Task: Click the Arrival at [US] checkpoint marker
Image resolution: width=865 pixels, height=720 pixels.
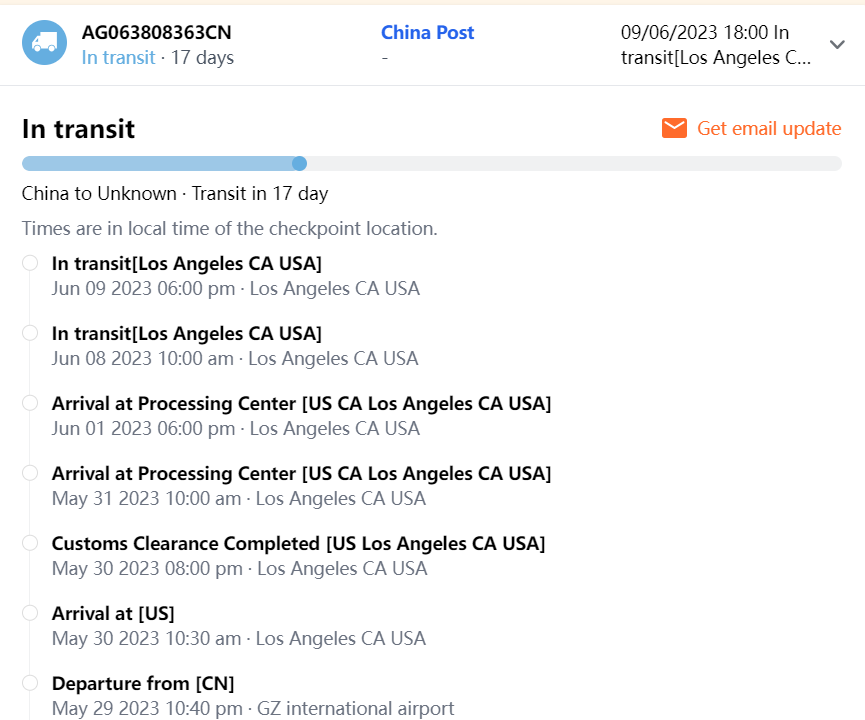Action: (30, 613)
